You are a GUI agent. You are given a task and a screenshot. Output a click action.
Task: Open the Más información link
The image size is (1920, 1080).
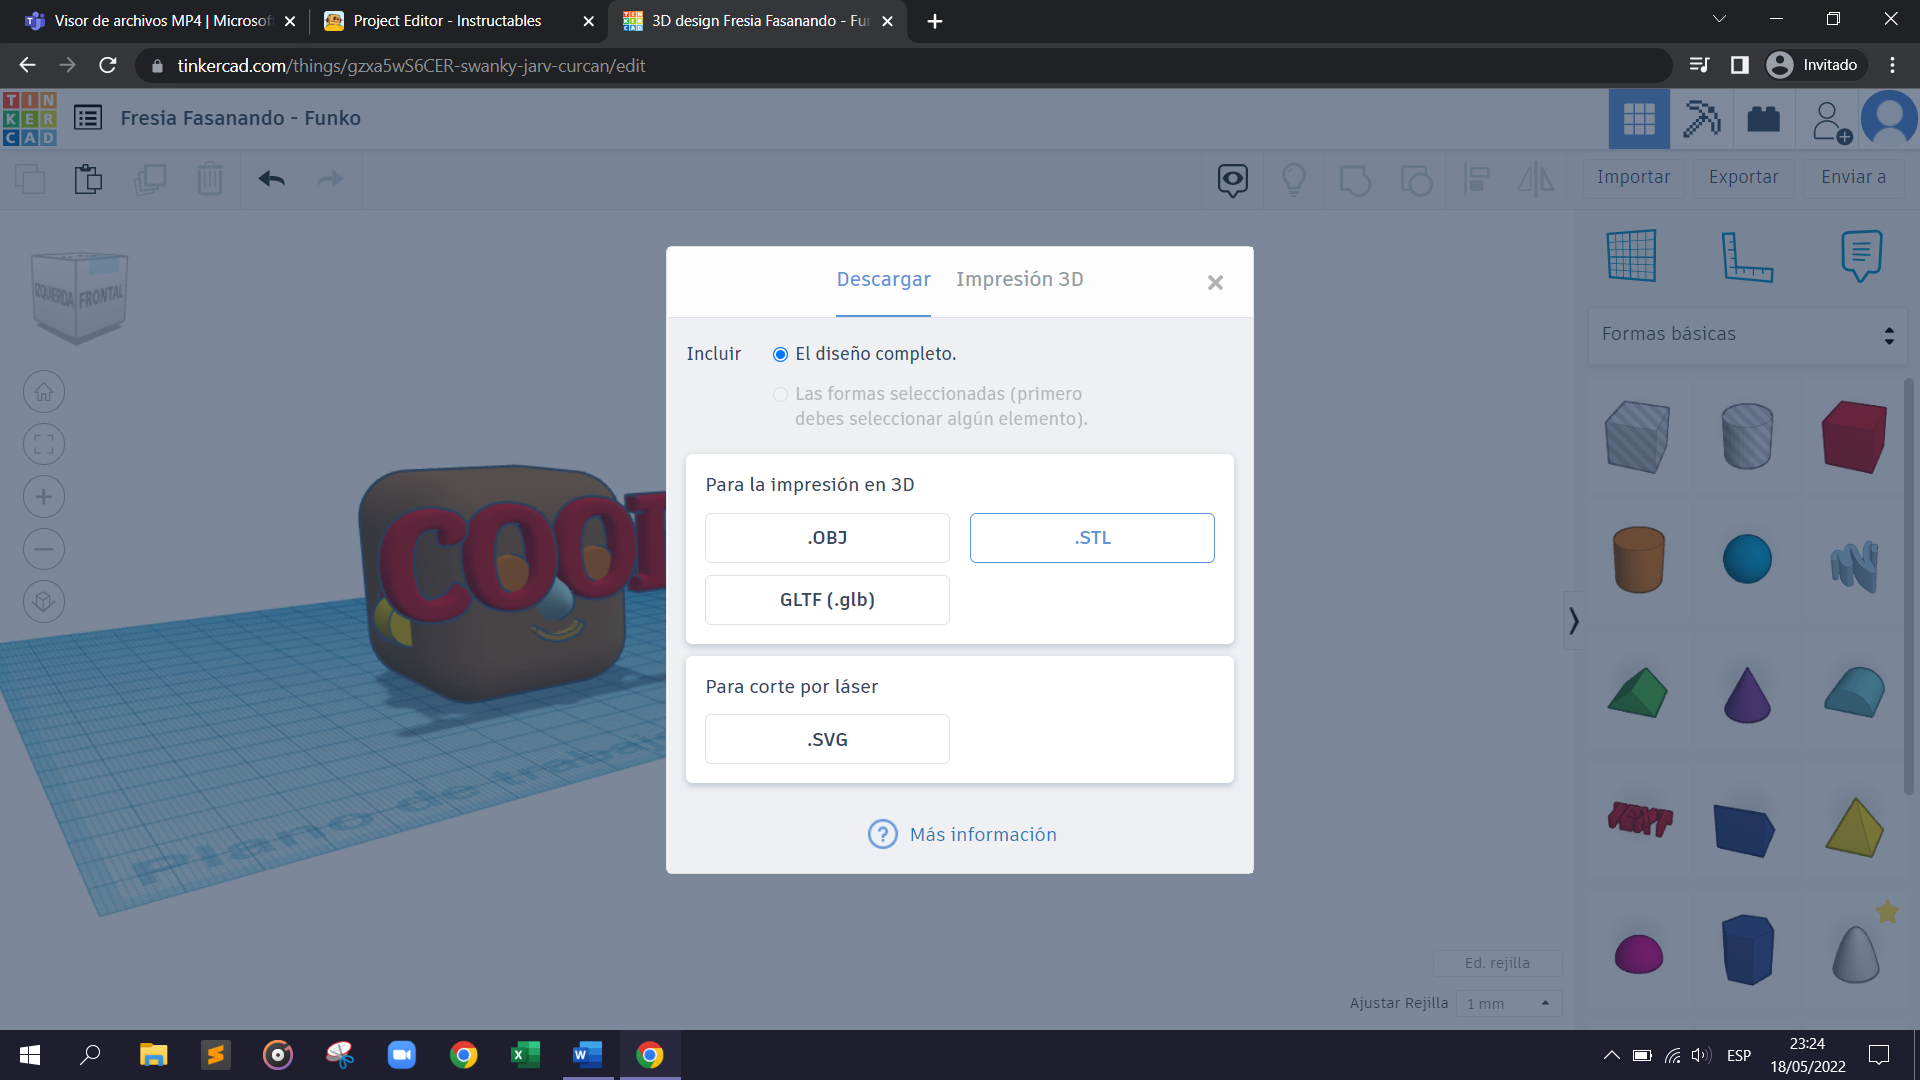pyautogui.click(x=982, y=834)
